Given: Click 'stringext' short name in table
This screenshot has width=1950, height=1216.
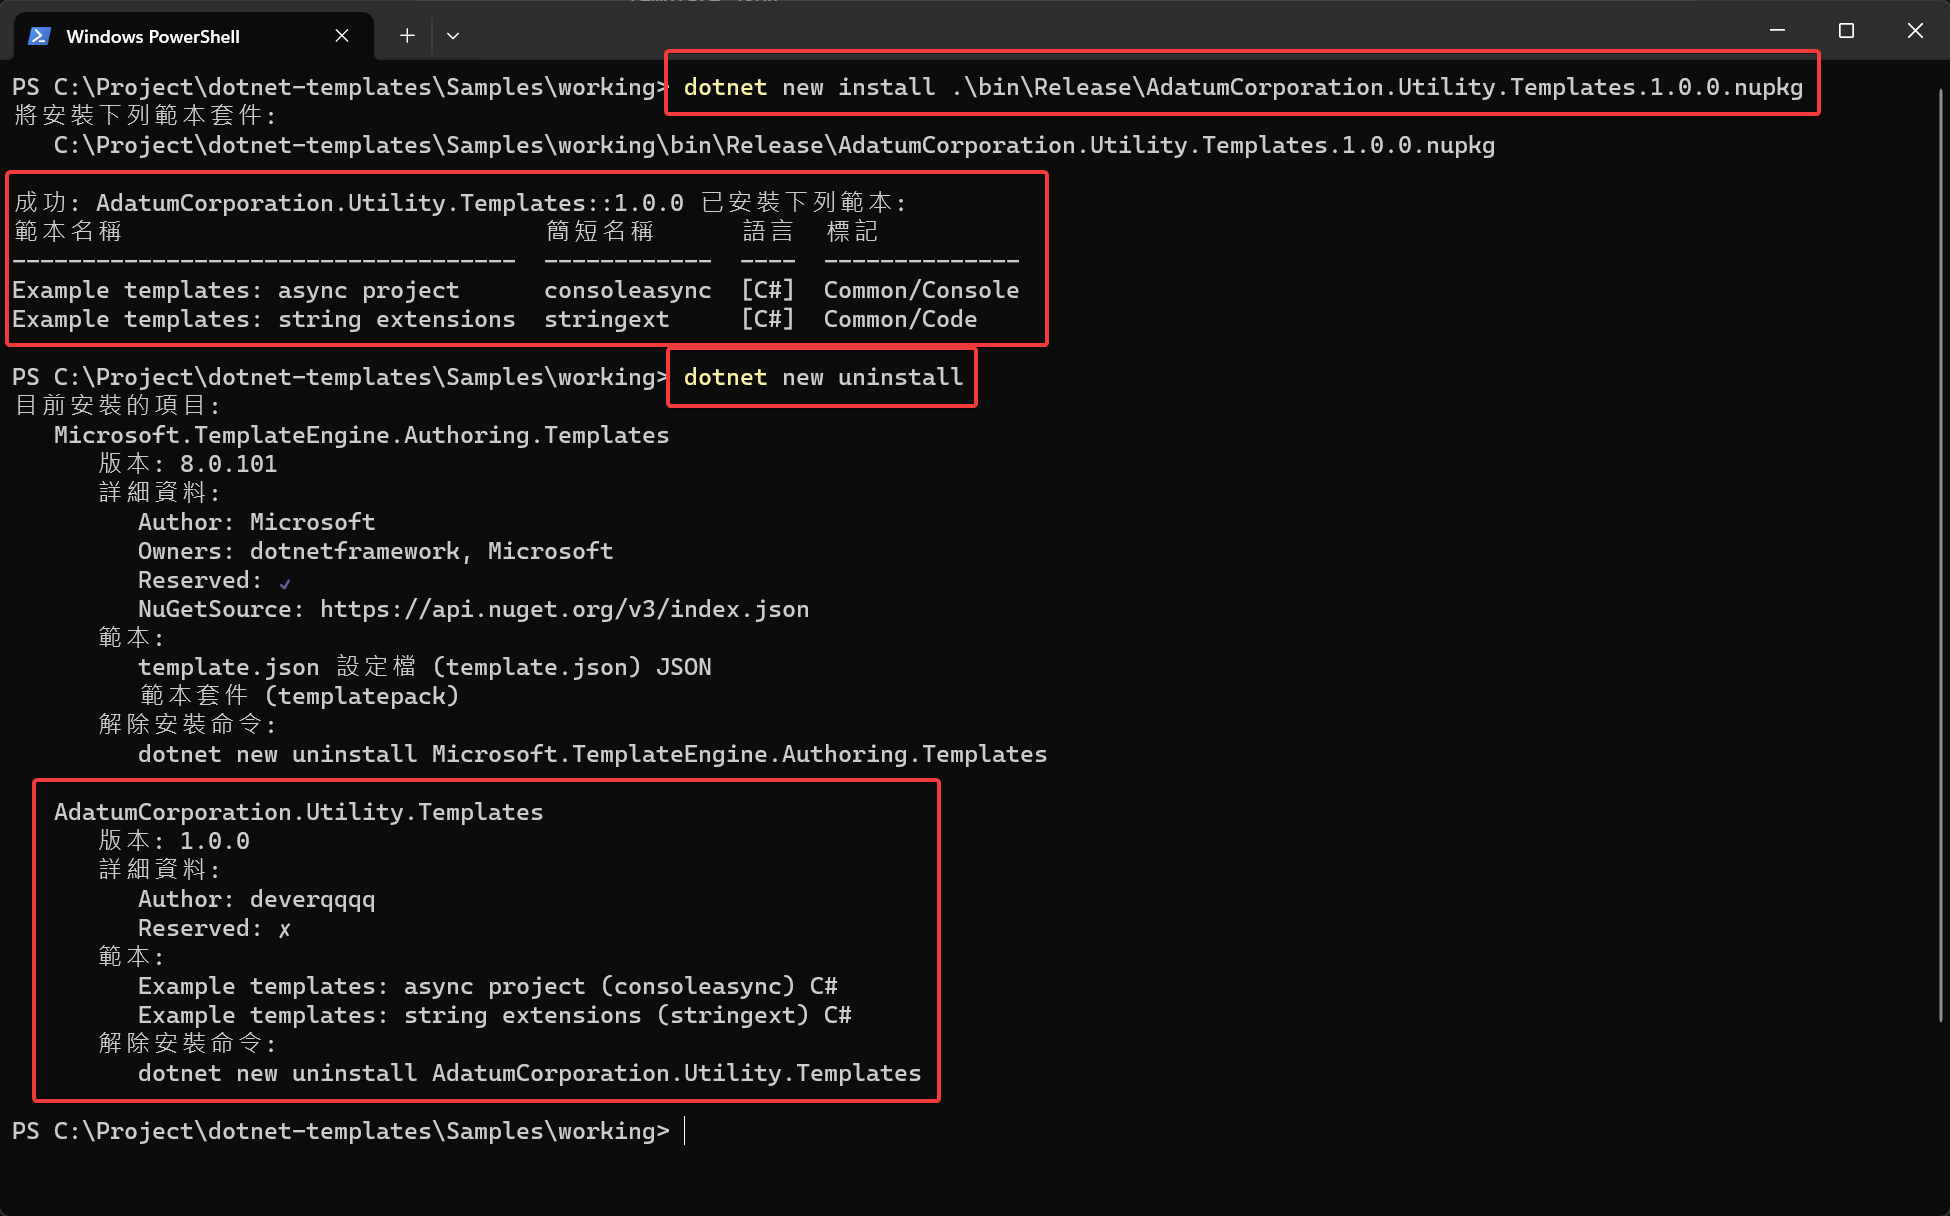Looking at the screenshot, I should pyautogui.click(x=606, y=319).
